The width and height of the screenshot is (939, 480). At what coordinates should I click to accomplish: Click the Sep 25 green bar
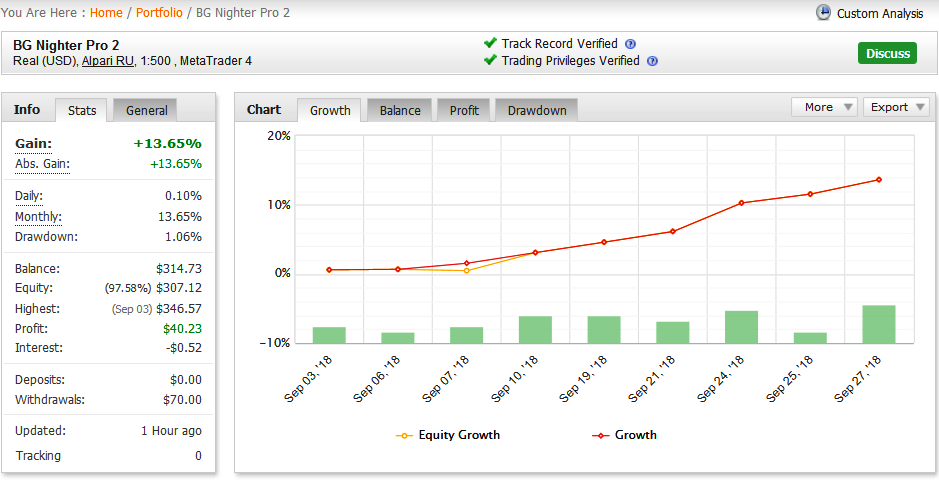tap(810, 338)
